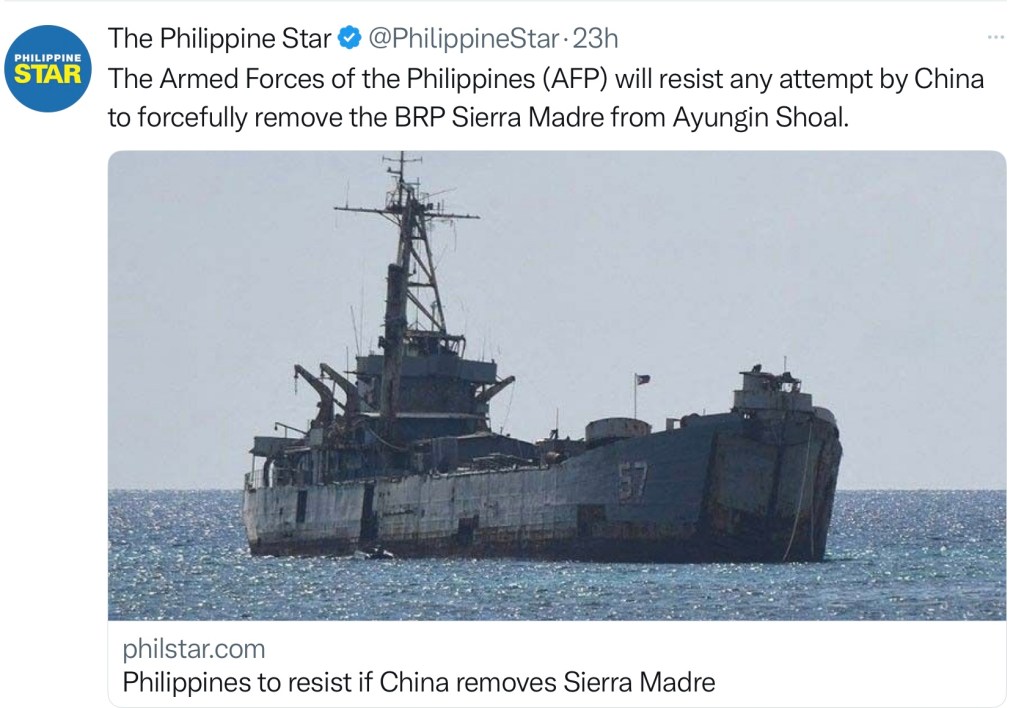Open the BRP Sierra Madre ship photo
The width and height of the screenshot is (1024, 708).
point(556,385)
